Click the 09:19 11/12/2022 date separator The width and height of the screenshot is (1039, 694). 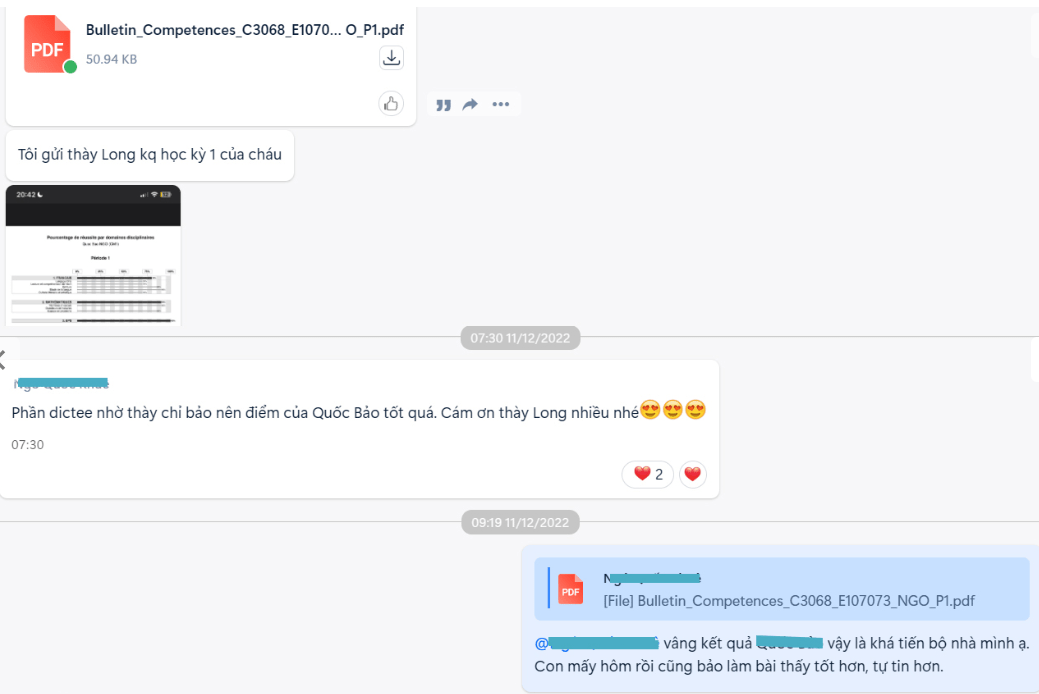pos(520,522)
